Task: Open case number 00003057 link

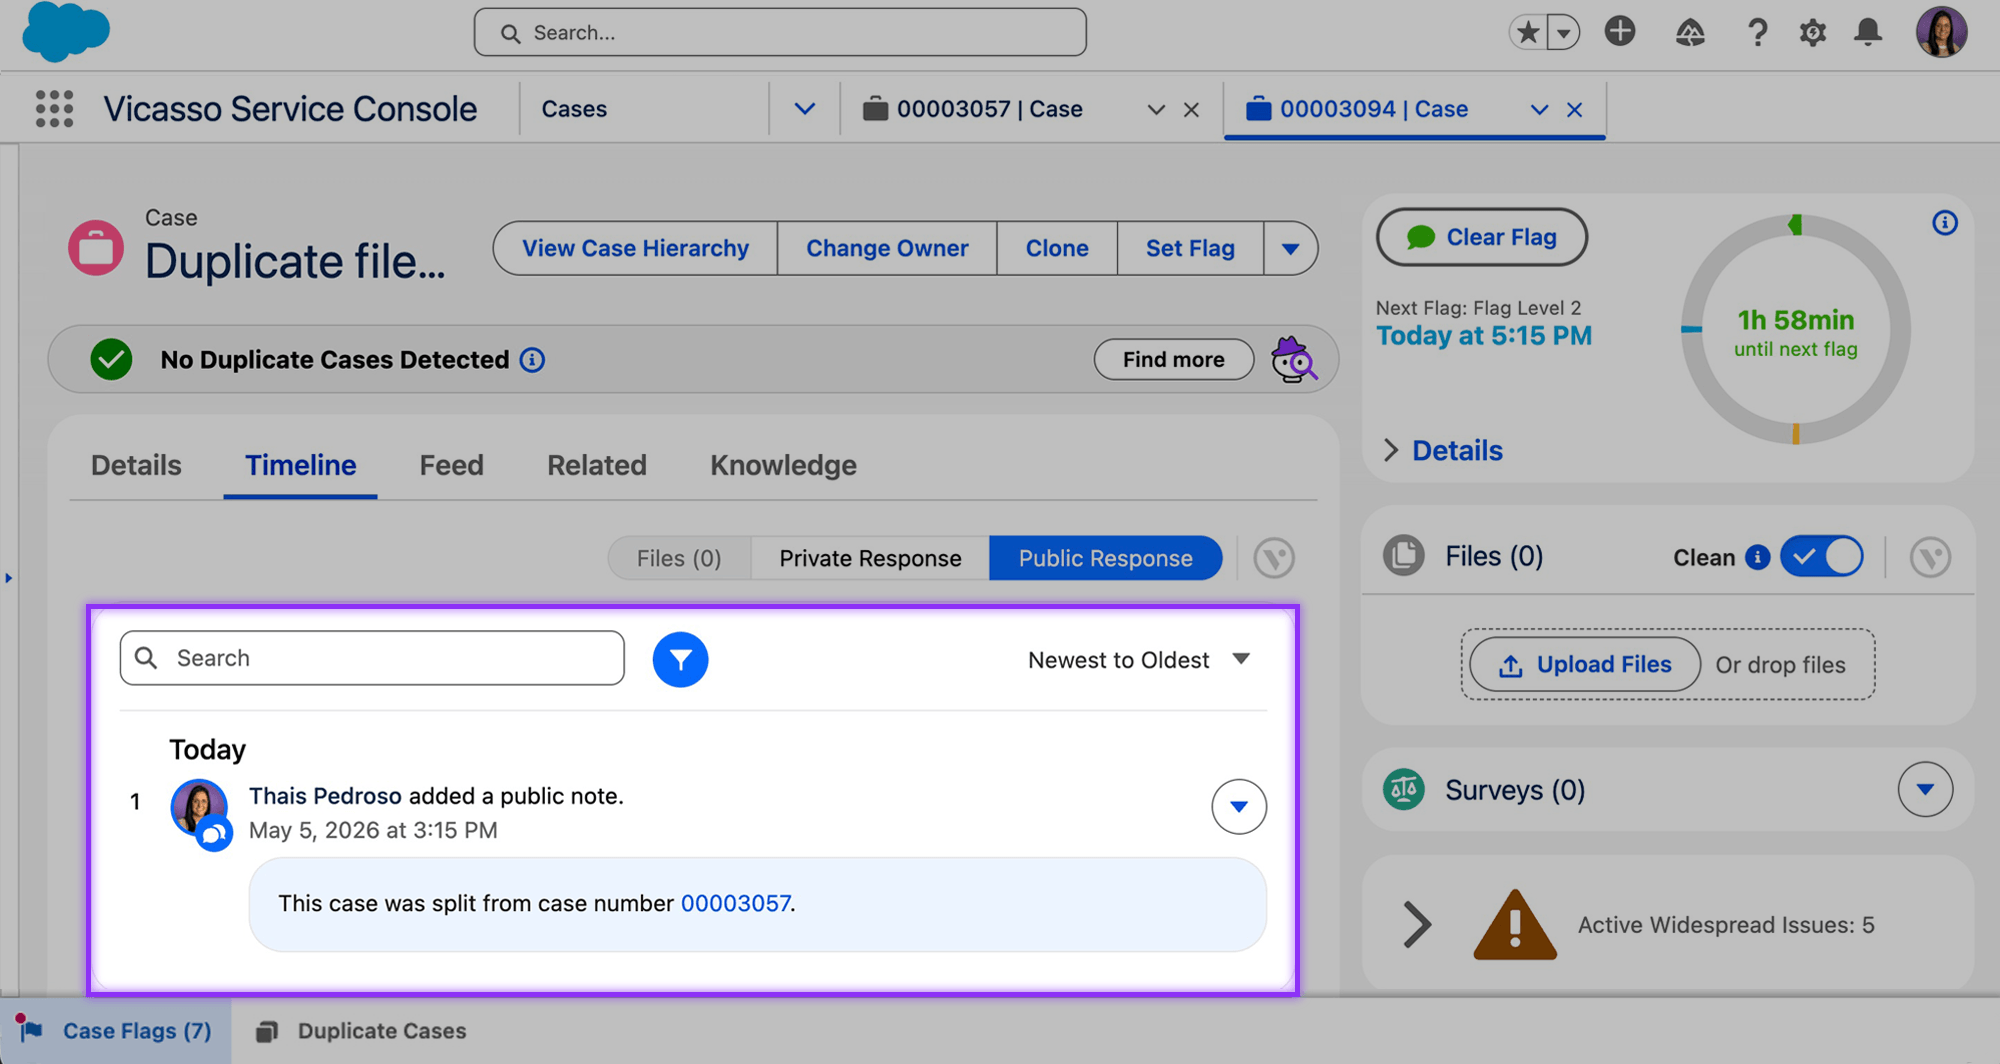Action: tap(736, 903)
